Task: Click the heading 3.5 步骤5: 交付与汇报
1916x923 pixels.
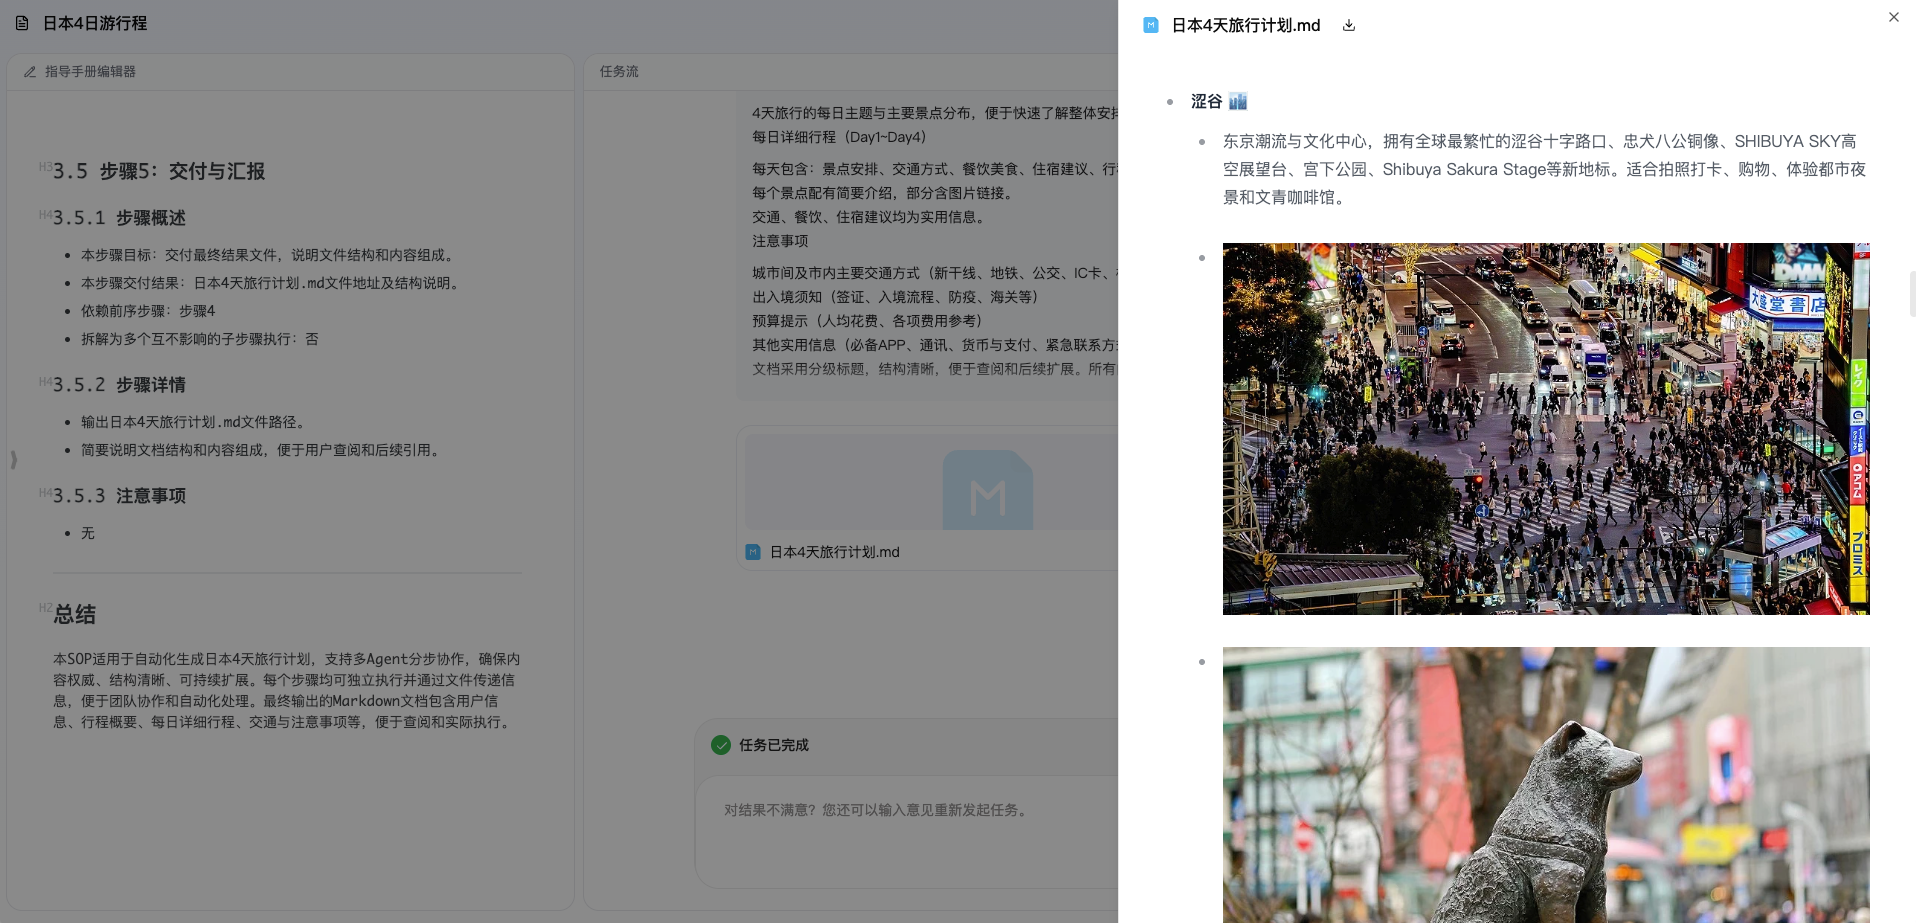Action: pos(159,171)
